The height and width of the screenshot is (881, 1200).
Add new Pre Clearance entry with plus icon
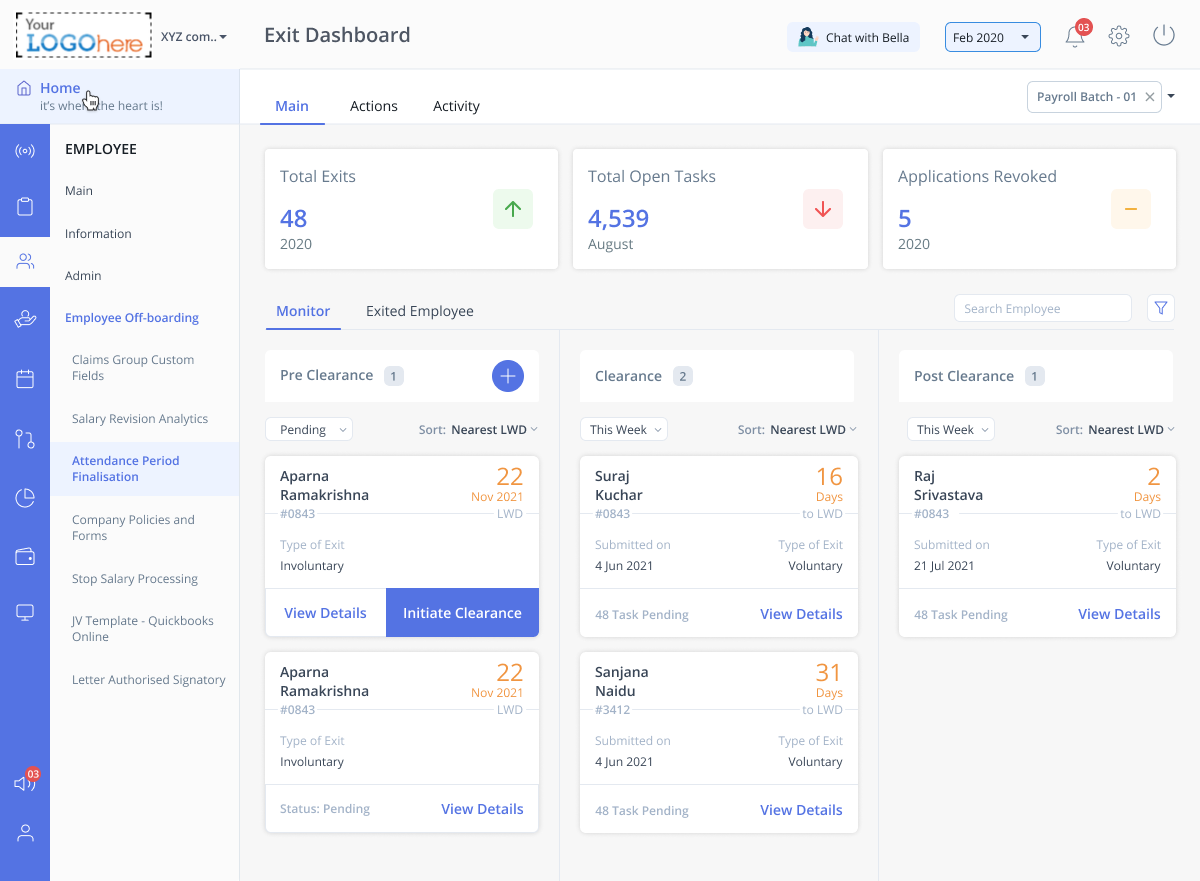coord(508,376)
